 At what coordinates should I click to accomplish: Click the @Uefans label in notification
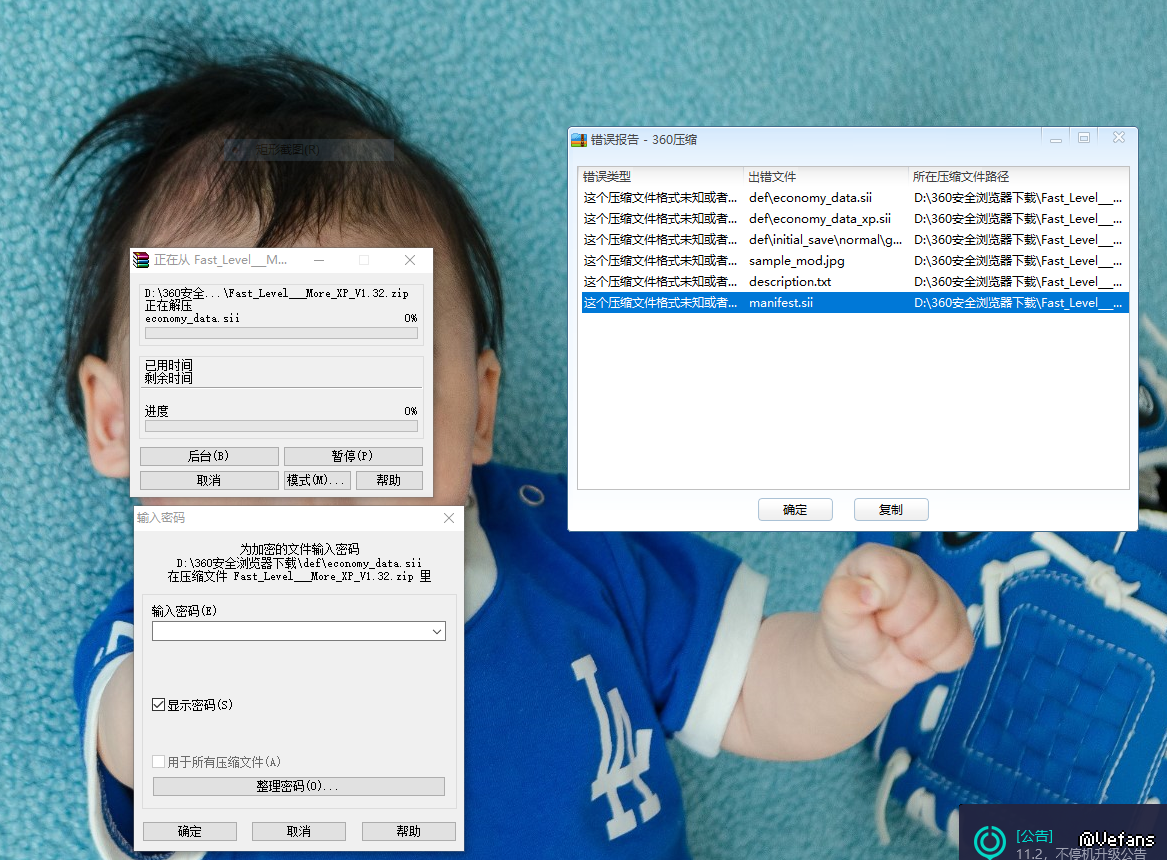[1116, 839]
